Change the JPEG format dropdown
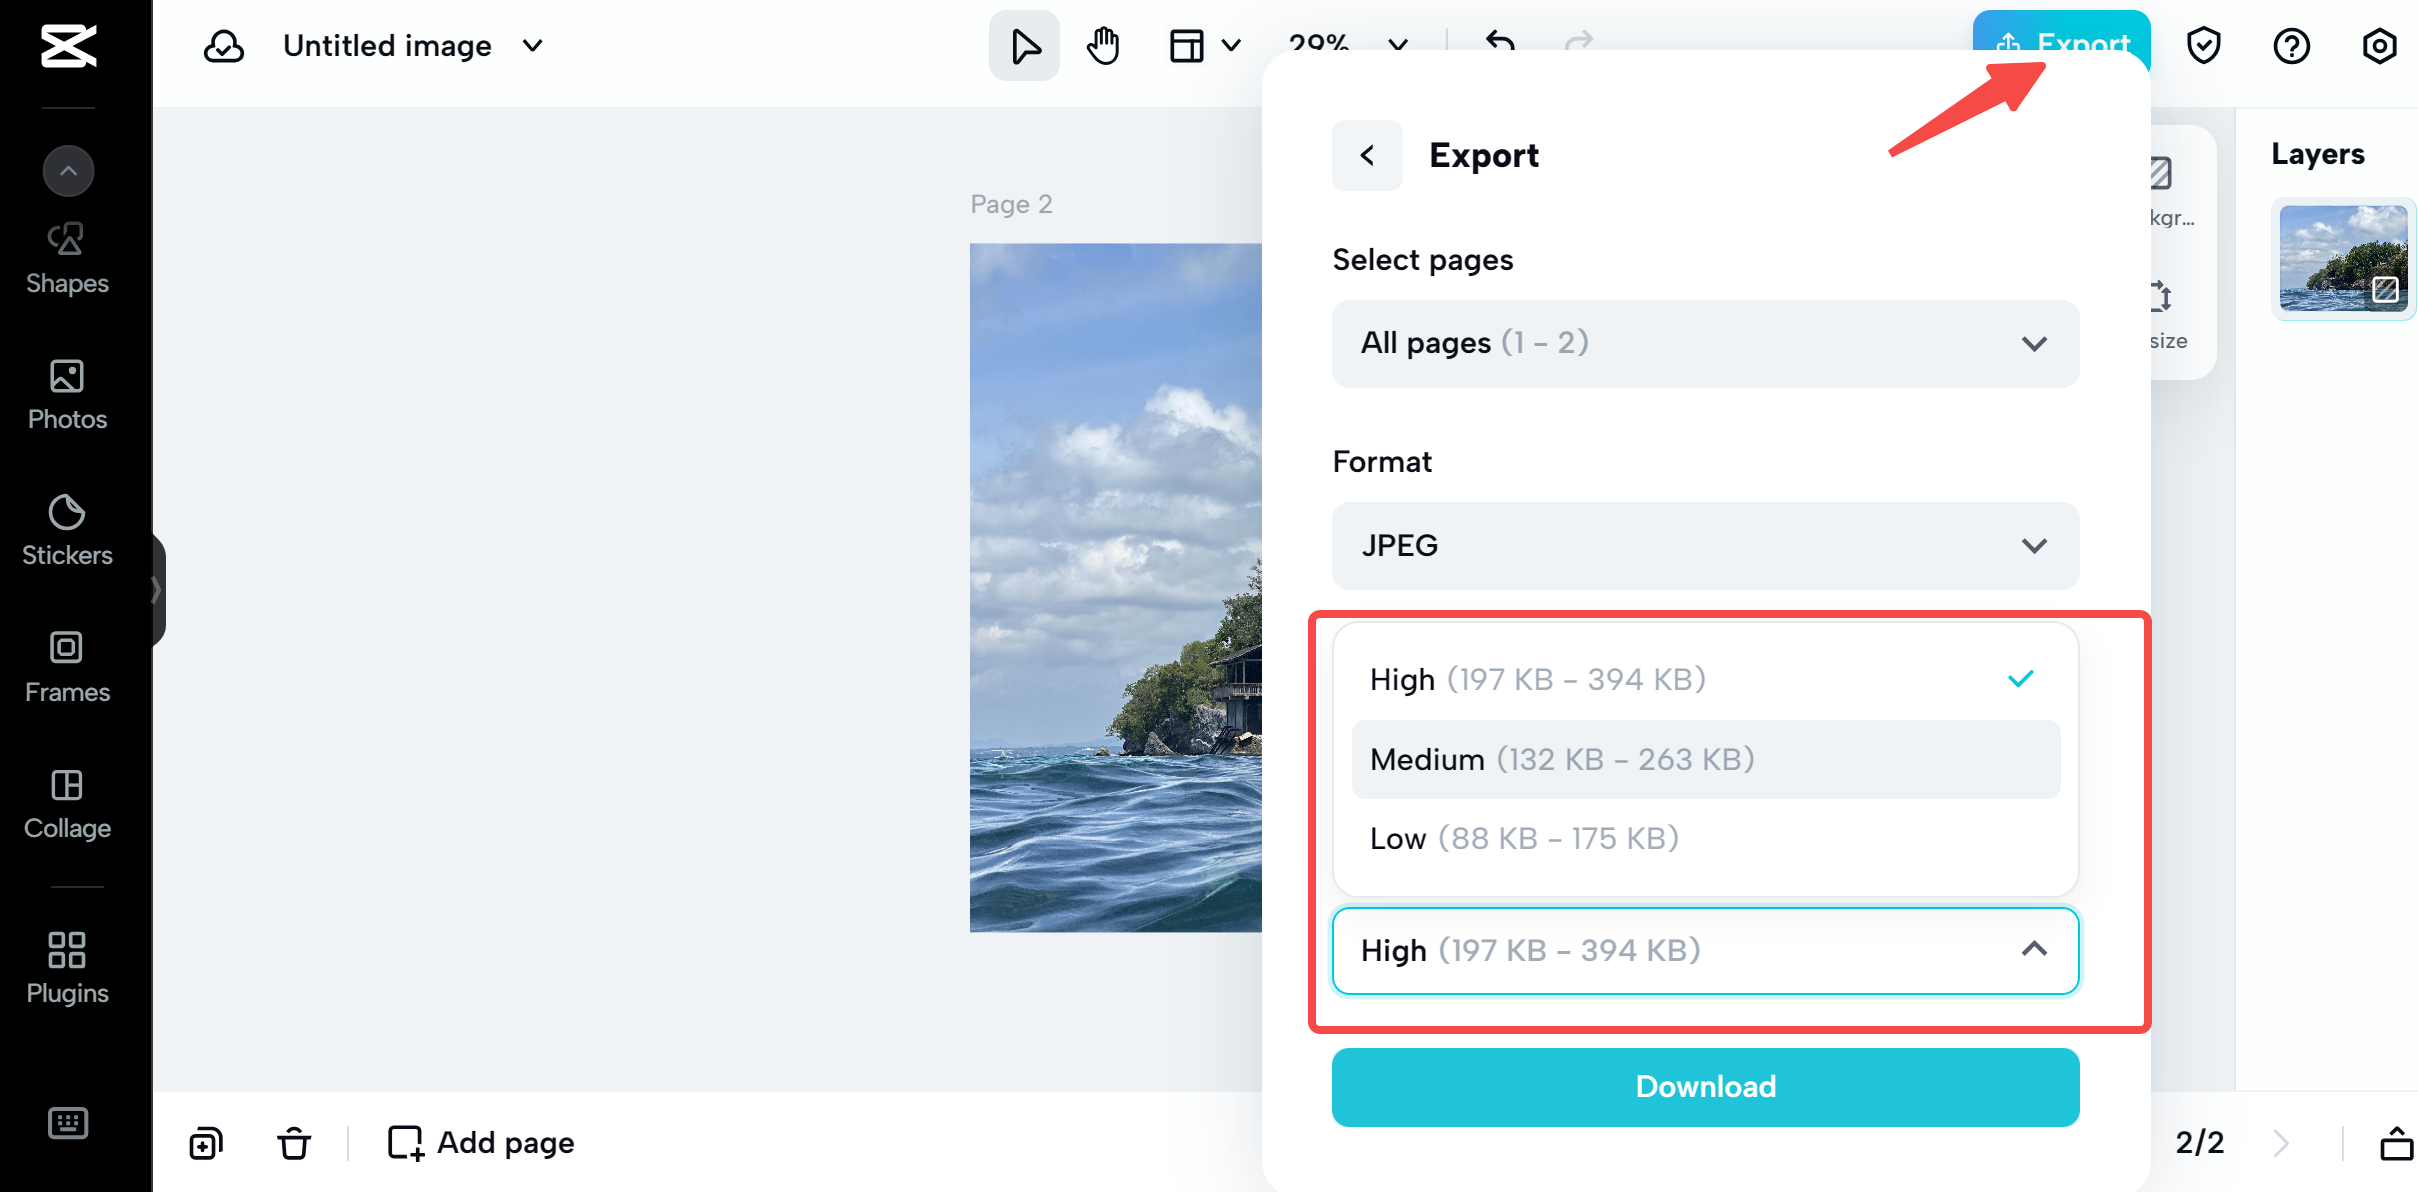This screenshot has height=1192, width=2418. [1705, 546]
